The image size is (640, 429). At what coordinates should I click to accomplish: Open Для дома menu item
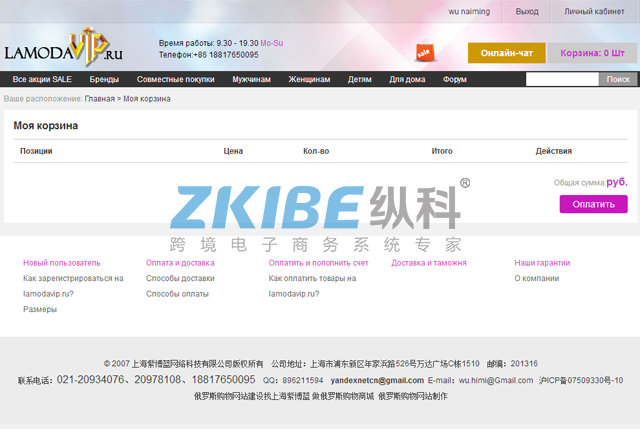point(407,79)
